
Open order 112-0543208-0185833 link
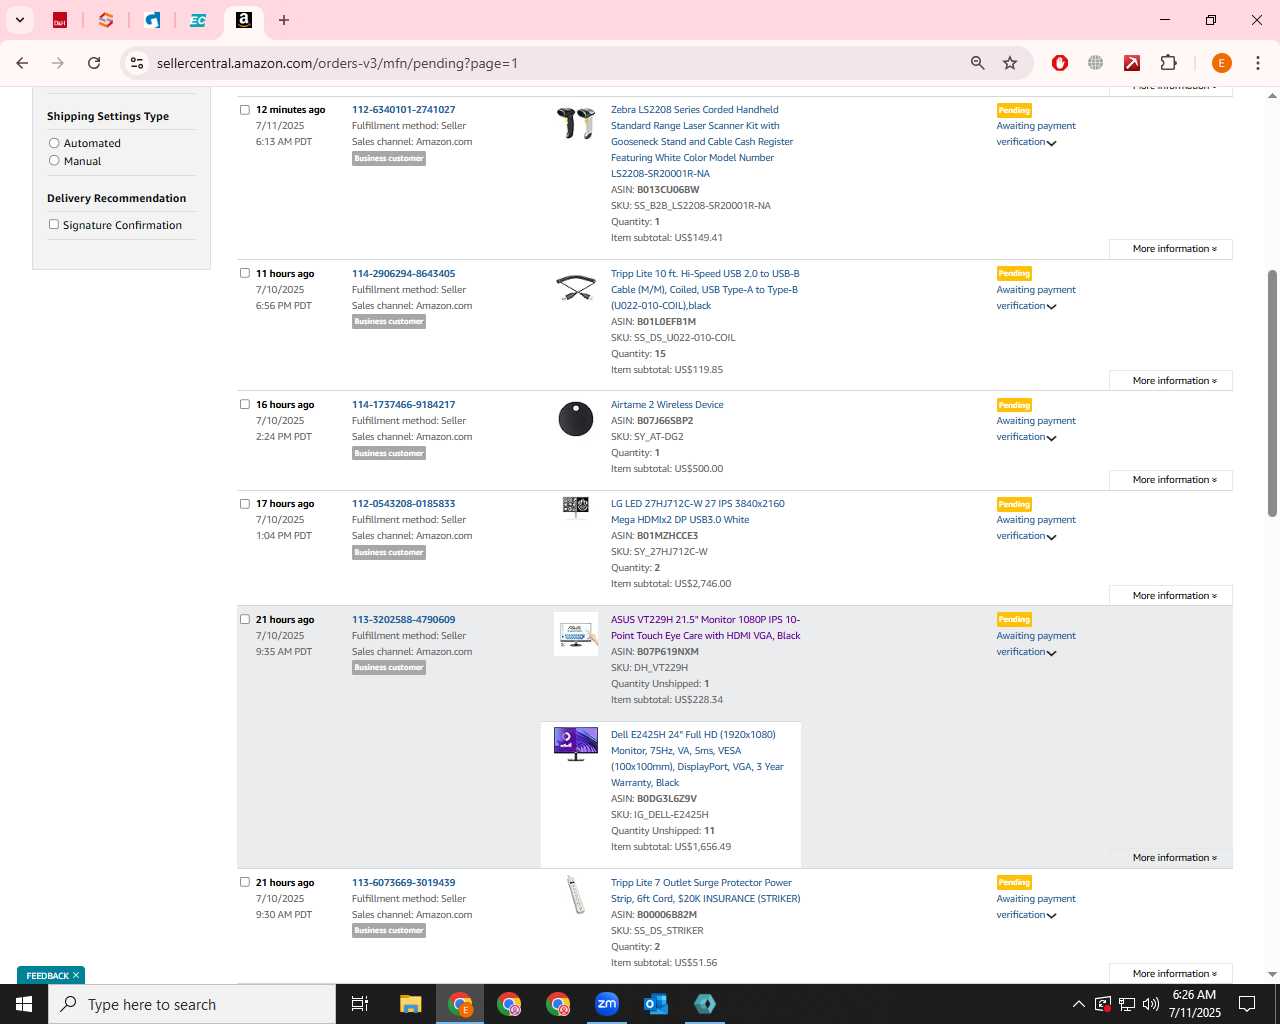point(403,504)
